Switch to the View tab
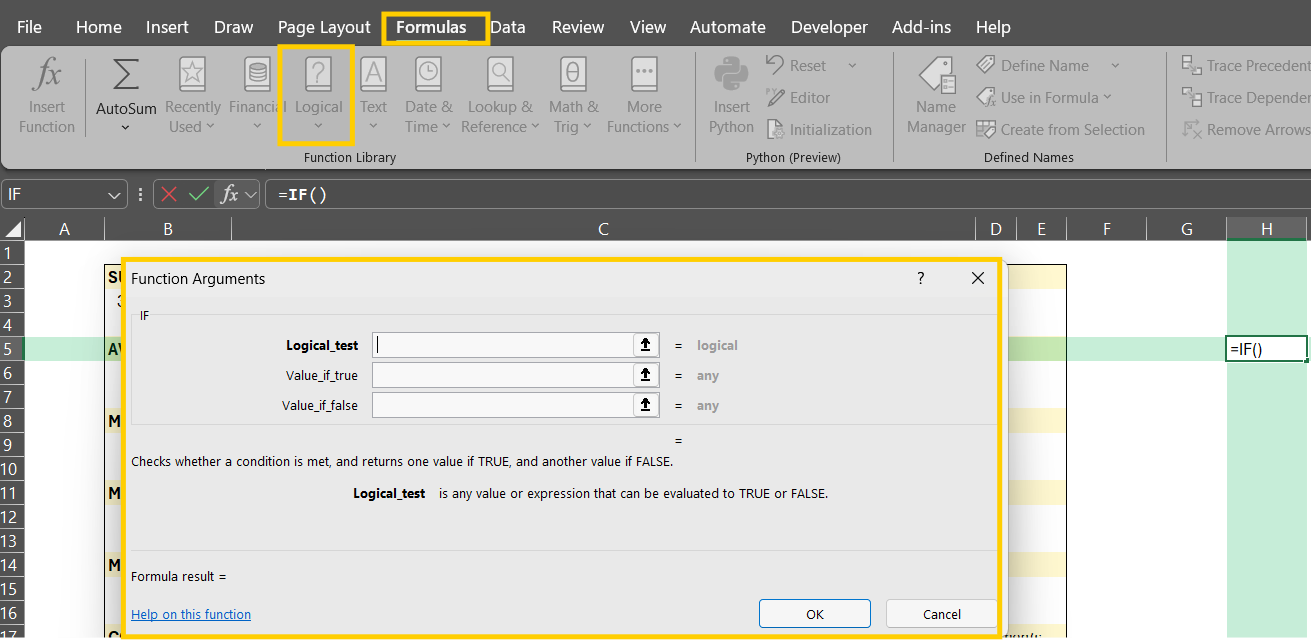The width and height of the screenshot is (1311, 640). pos(648,27)
